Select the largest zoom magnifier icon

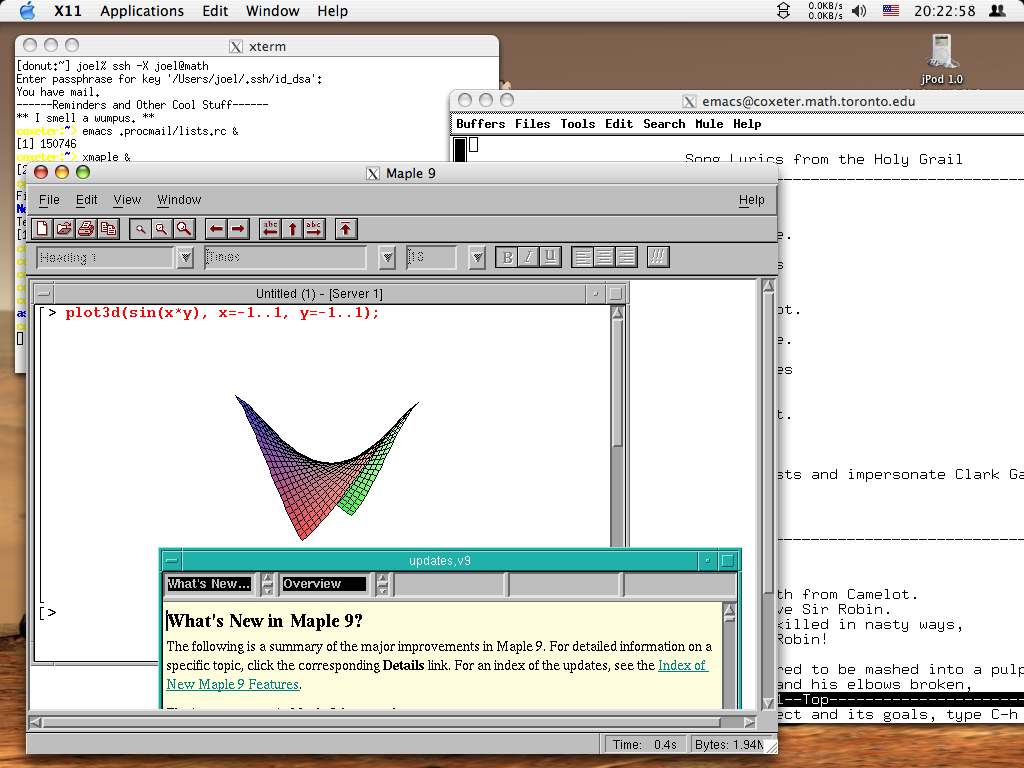point(184,229)
